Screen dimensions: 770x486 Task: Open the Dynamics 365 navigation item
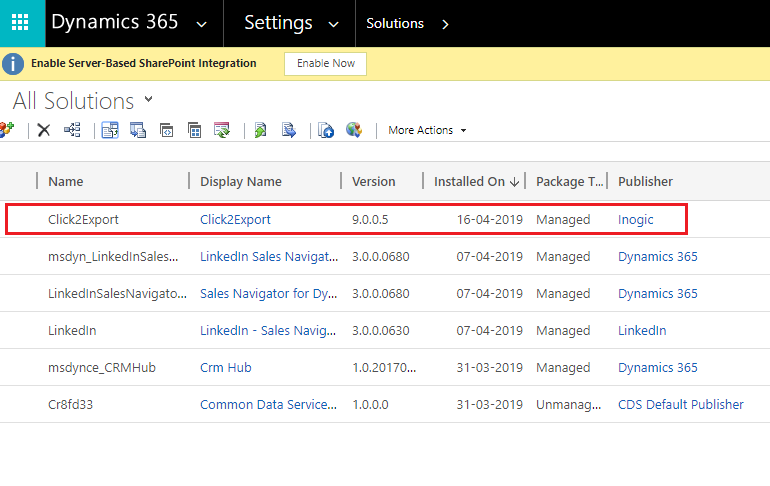(x=114, y=22)
